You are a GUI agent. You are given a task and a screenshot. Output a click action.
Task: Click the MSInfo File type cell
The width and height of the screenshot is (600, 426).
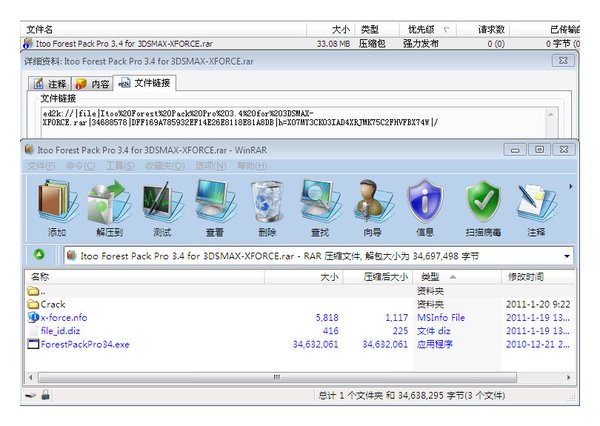tap(441, 317)
